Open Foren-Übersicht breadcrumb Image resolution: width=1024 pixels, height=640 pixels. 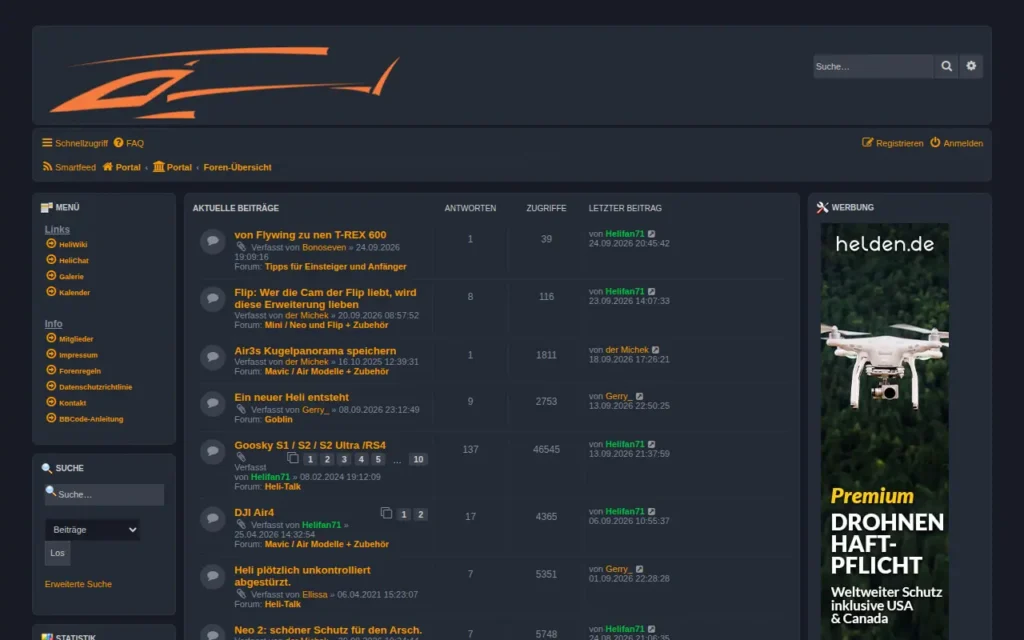pyautogui.click(x=237, y=167)
